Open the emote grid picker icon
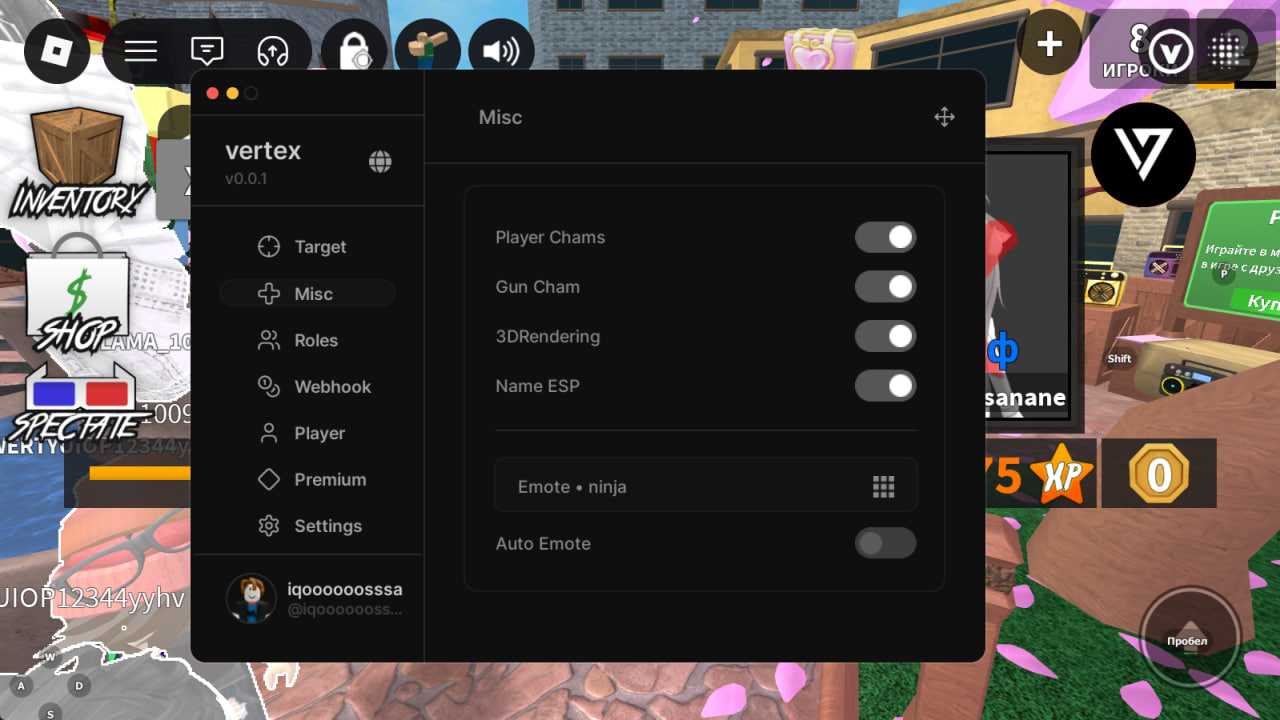The image size is (1280, 720). 883,487
